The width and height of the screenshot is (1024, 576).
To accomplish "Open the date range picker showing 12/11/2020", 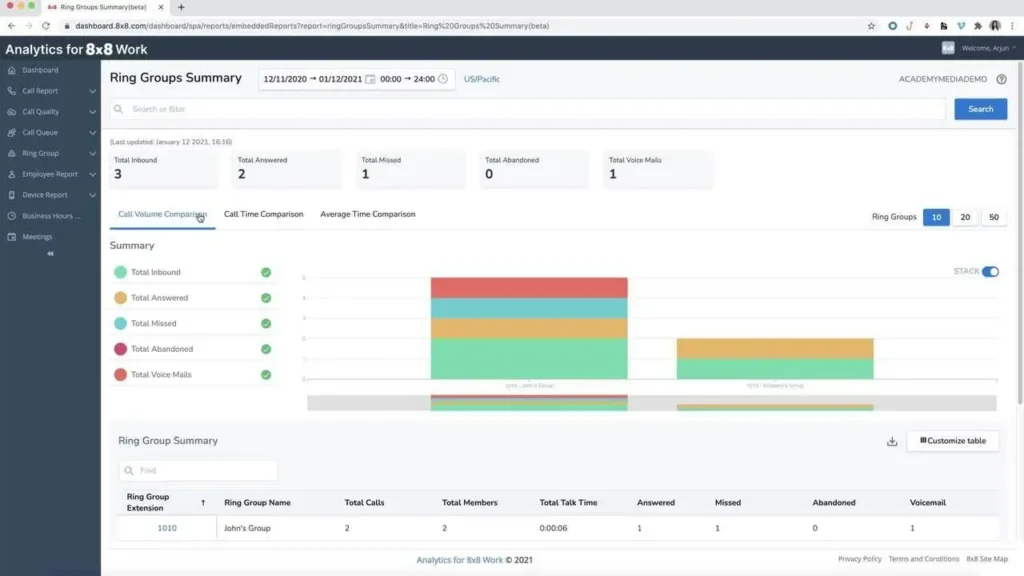I will pyautogui.click(x=310, y=77).
